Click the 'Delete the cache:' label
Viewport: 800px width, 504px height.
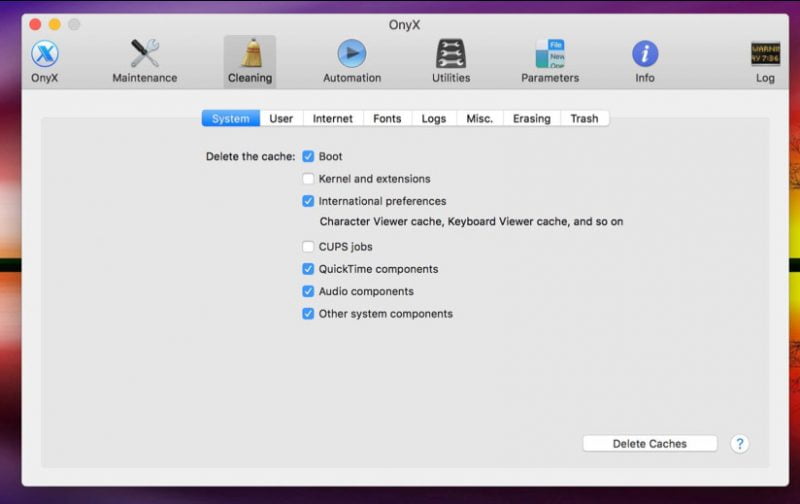(251, 157)
